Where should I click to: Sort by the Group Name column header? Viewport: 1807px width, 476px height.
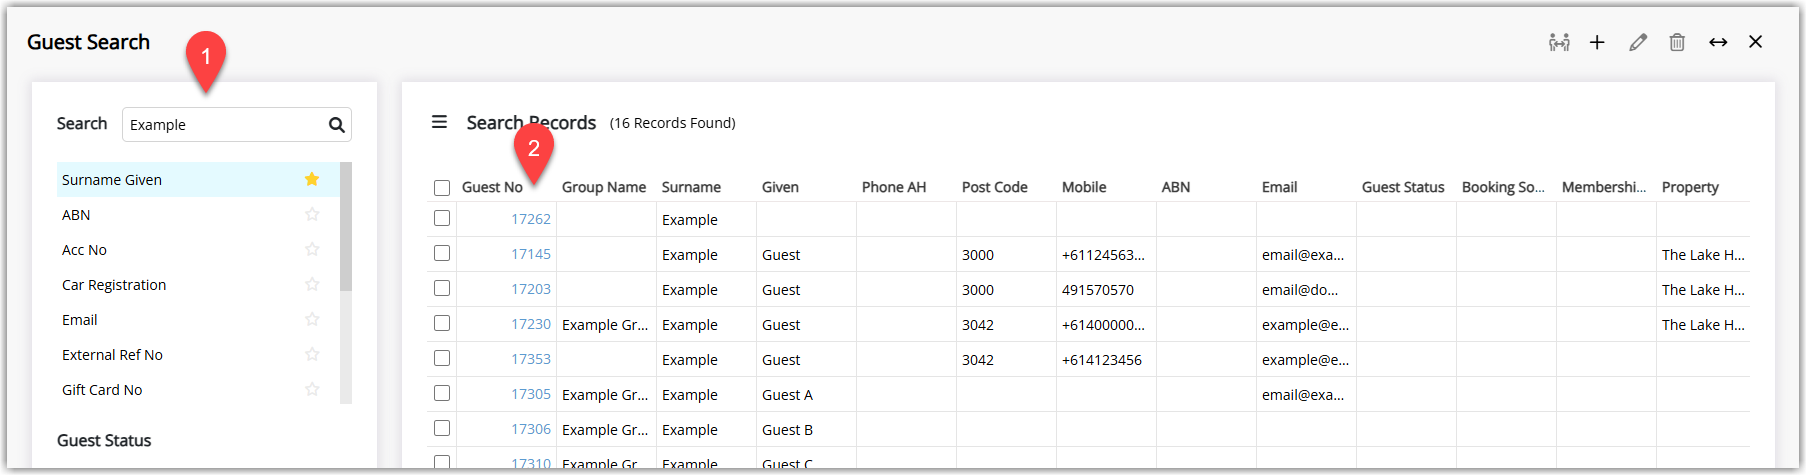tap(604, 187)
